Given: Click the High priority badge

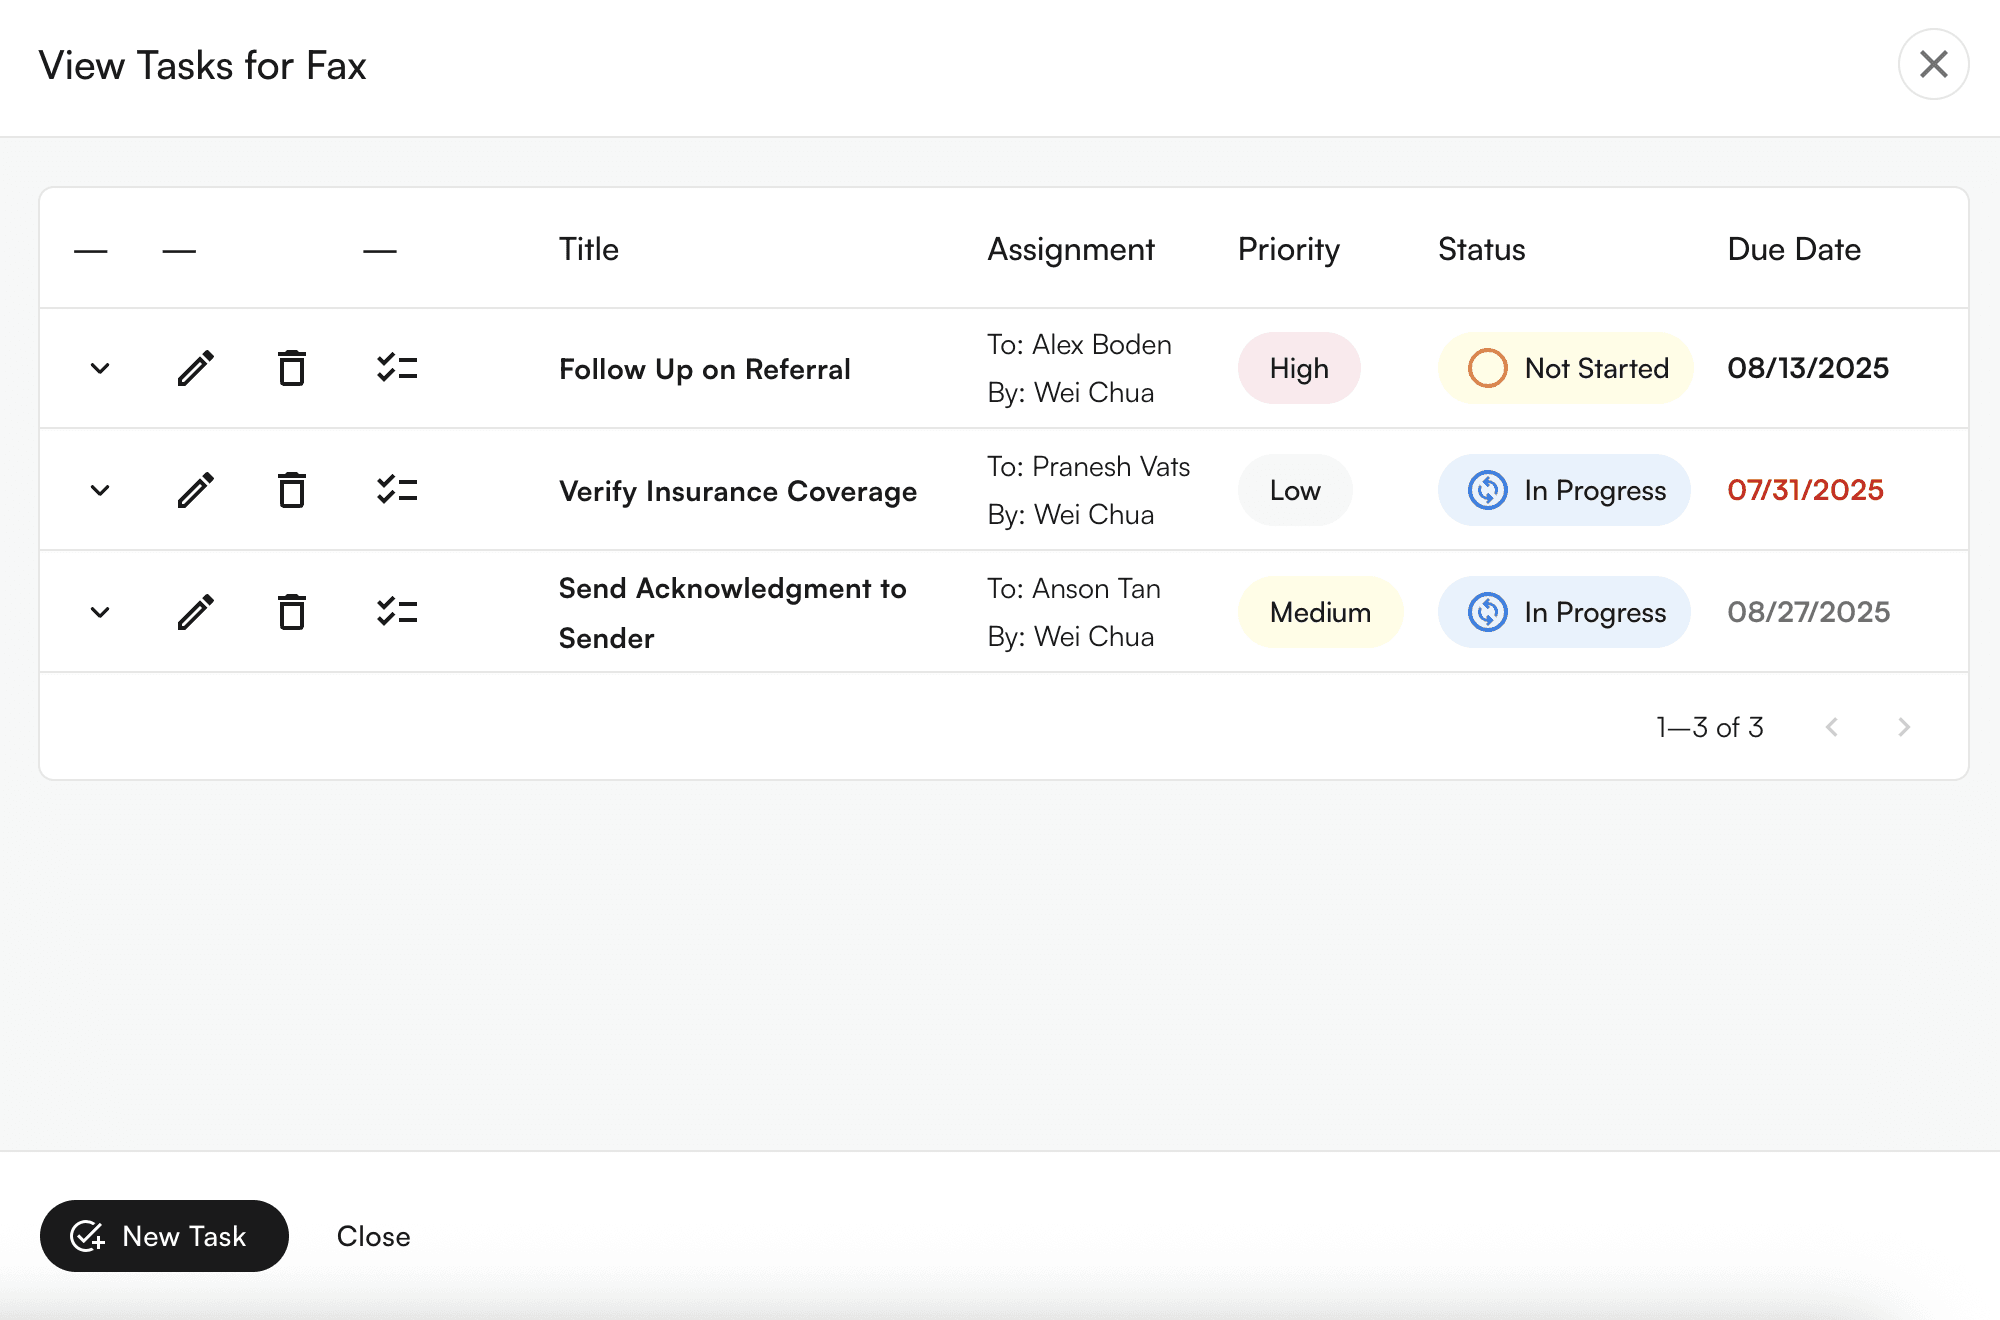Looking at the screenshot, I should pos(1299,368).
